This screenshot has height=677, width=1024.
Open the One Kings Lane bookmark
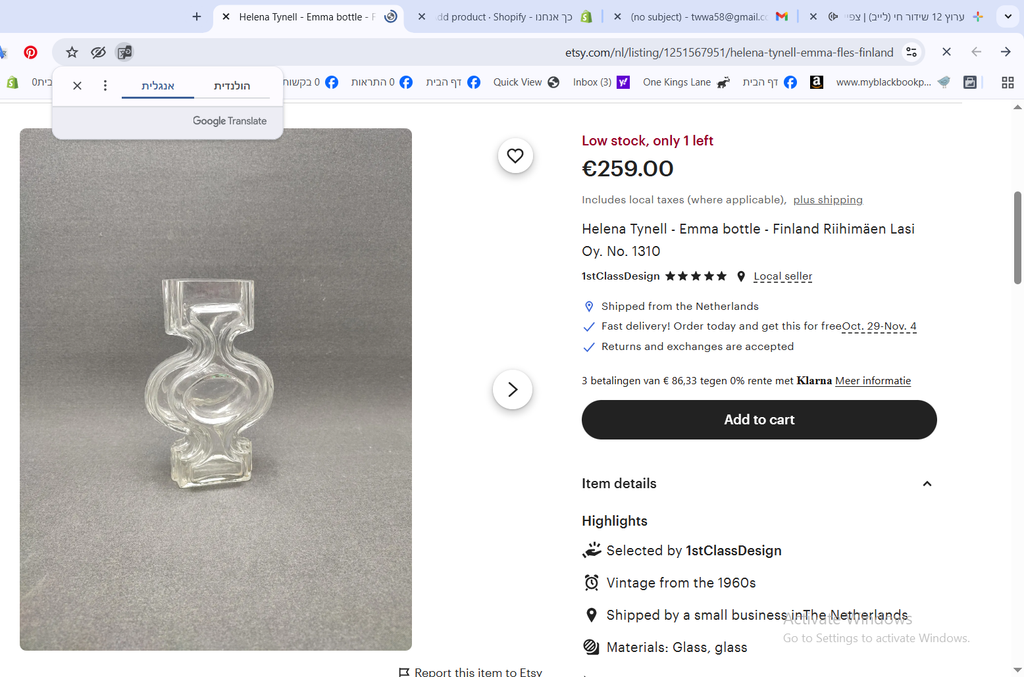(x=677, y=82)
